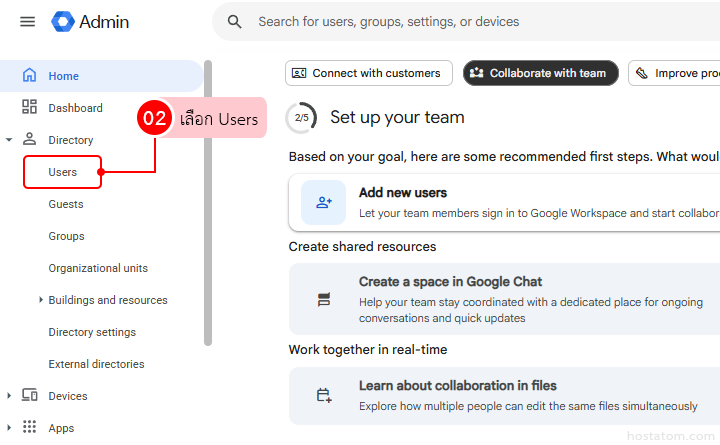Click the Create shared resources label
This screenshot has height=445, width=720.
point(362,247)
